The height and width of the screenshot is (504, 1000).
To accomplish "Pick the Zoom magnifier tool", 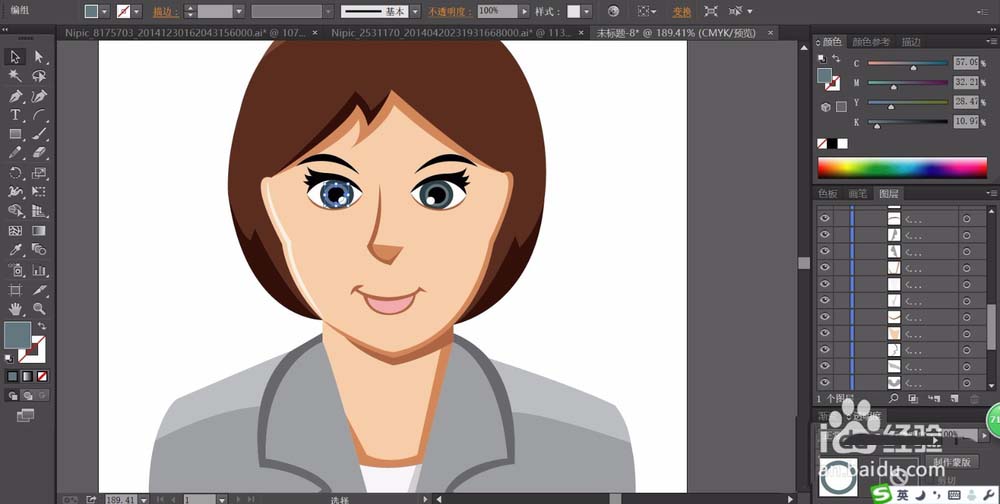I will [39, 309].
